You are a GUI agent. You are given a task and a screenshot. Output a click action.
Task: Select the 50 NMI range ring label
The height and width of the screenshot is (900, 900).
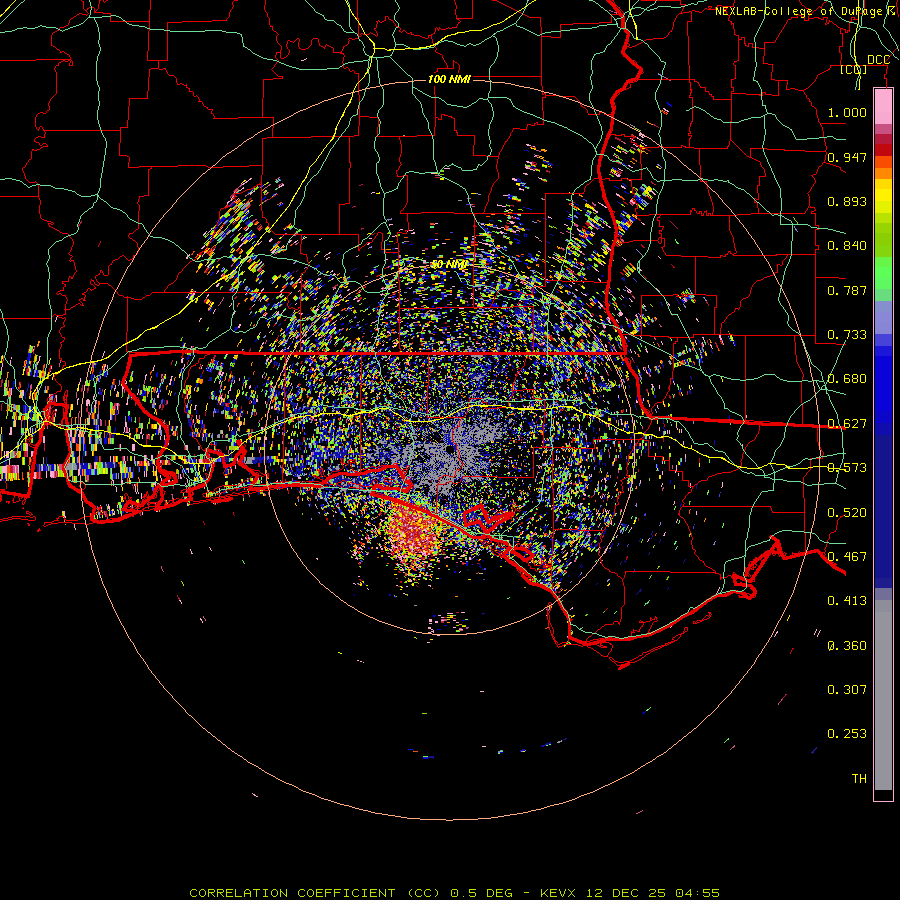point(449,265)
